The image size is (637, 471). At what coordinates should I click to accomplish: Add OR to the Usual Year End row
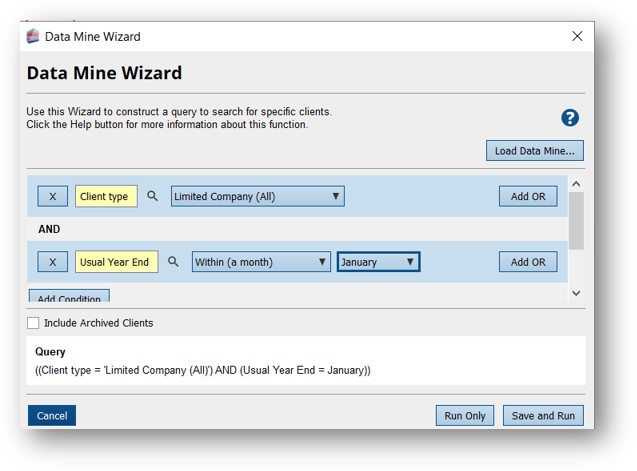528,262
